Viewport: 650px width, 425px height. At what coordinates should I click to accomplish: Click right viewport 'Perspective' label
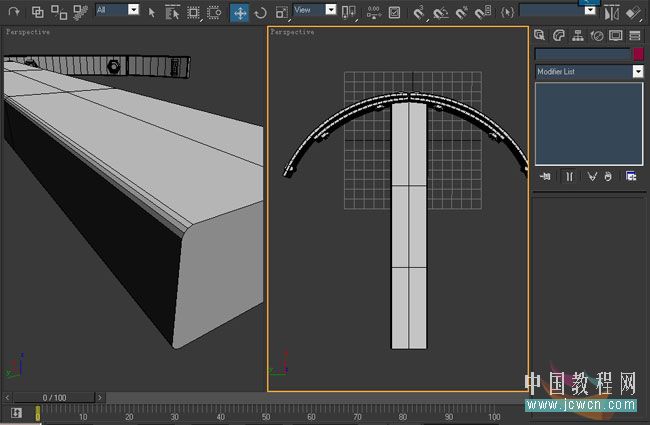292,32
